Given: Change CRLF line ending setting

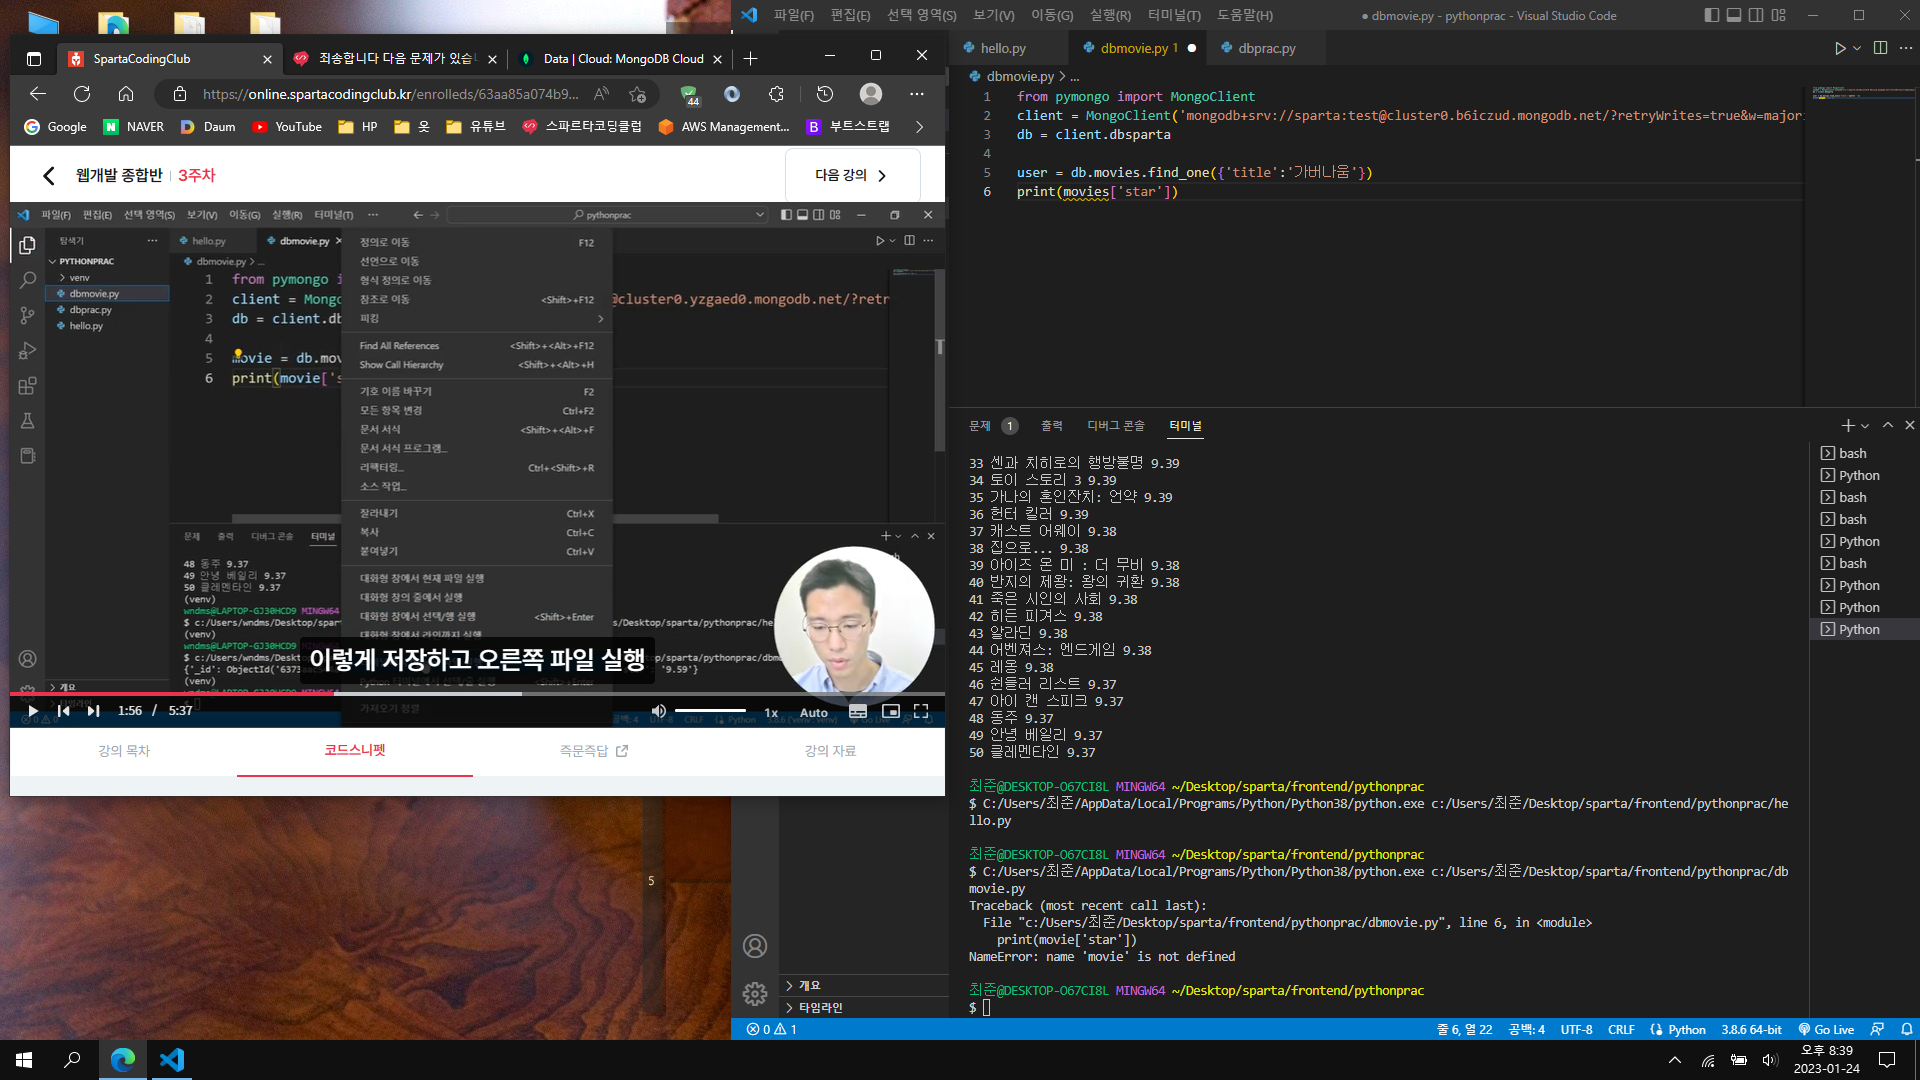Looking at the screenshot, I should click(x=1621, y=1029).
